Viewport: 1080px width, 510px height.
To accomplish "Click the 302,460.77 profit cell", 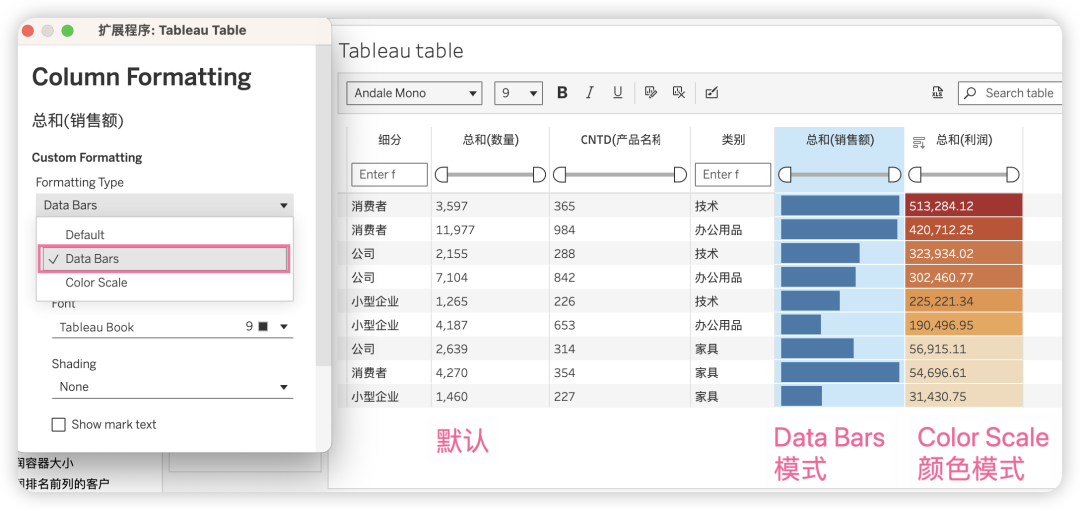I will pyautogui.click(x=964, y=278).
